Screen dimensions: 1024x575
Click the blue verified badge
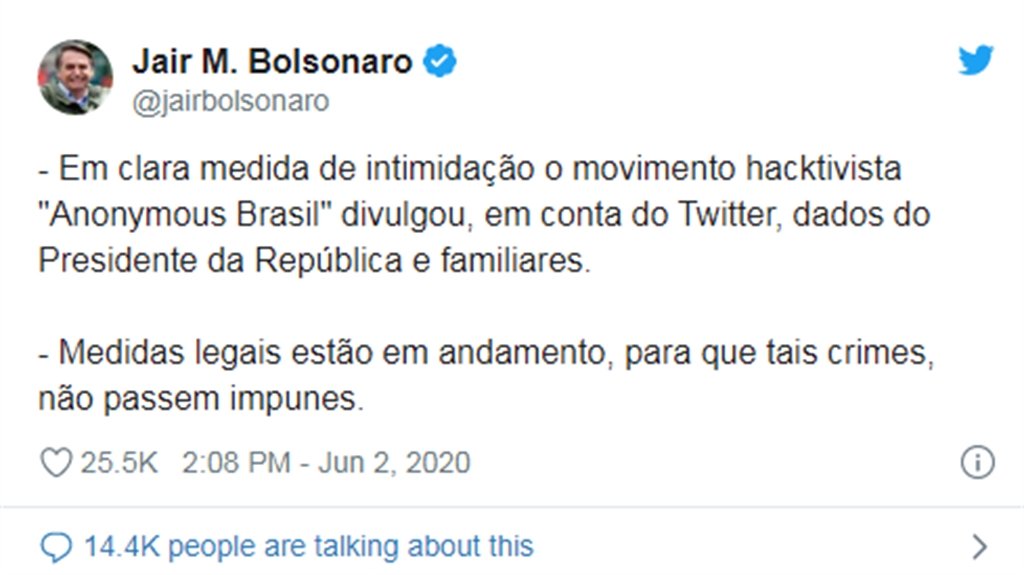click(440, 61)
